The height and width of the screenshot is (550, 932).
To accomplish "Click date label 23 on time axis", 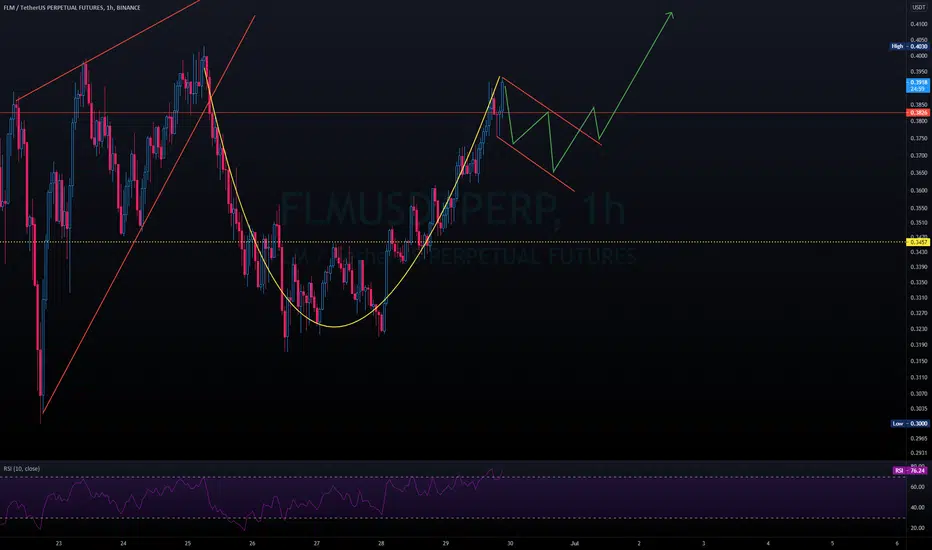I will [x=59, y=543].
